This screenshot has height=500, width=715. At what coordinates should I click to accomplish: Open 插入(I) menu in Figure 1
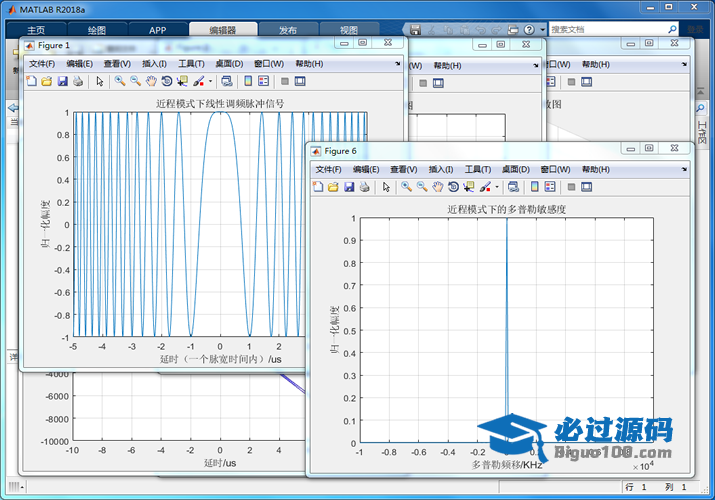tap(154, 64)
